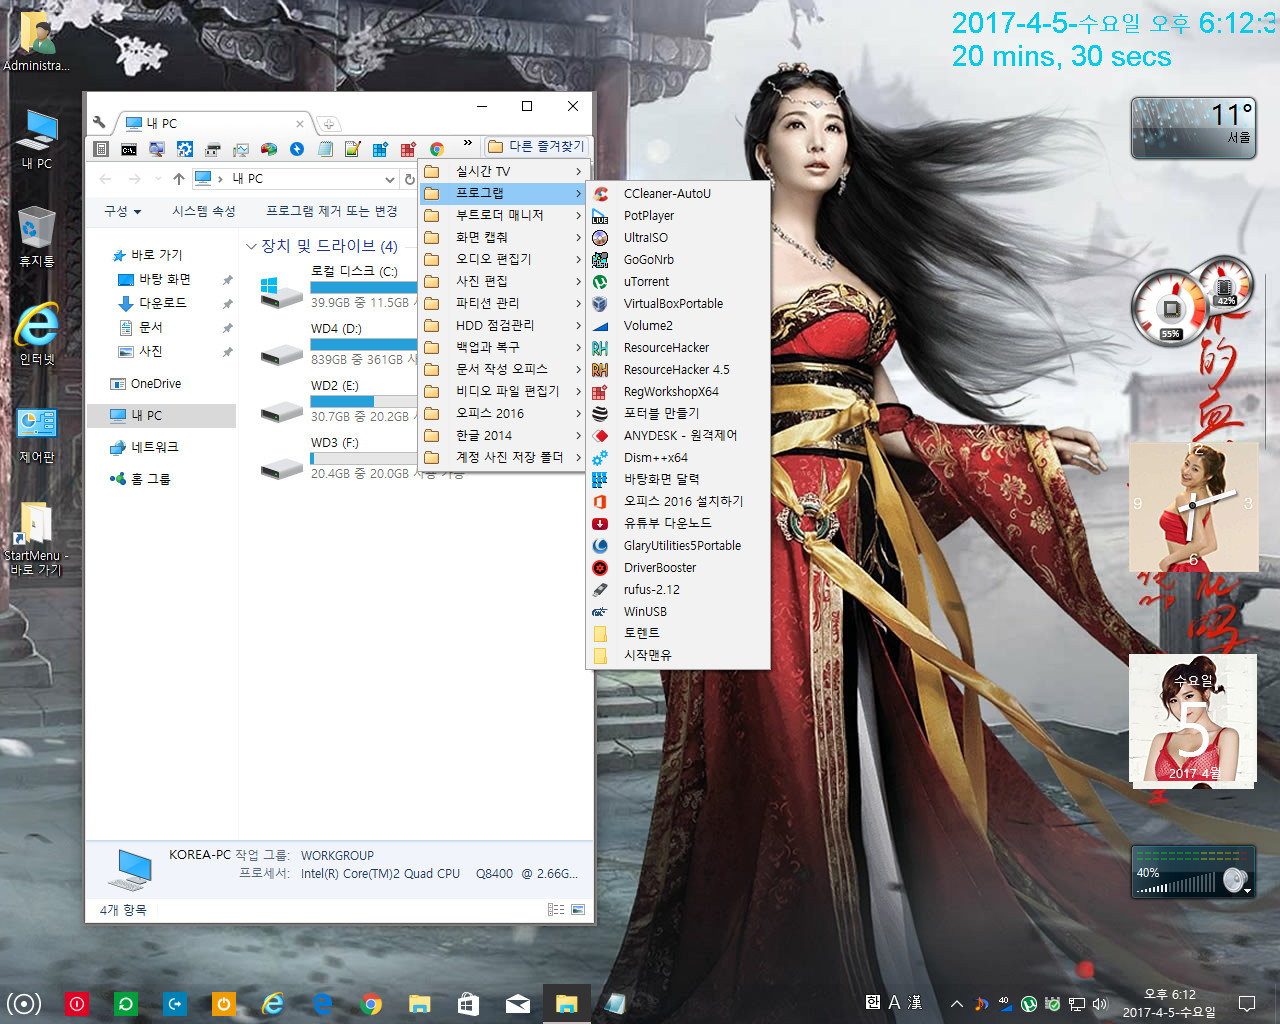The image size is (1280, 1024).
Task: Click the taskbar volume speaker icon
Action: tap(1100, 1004)
